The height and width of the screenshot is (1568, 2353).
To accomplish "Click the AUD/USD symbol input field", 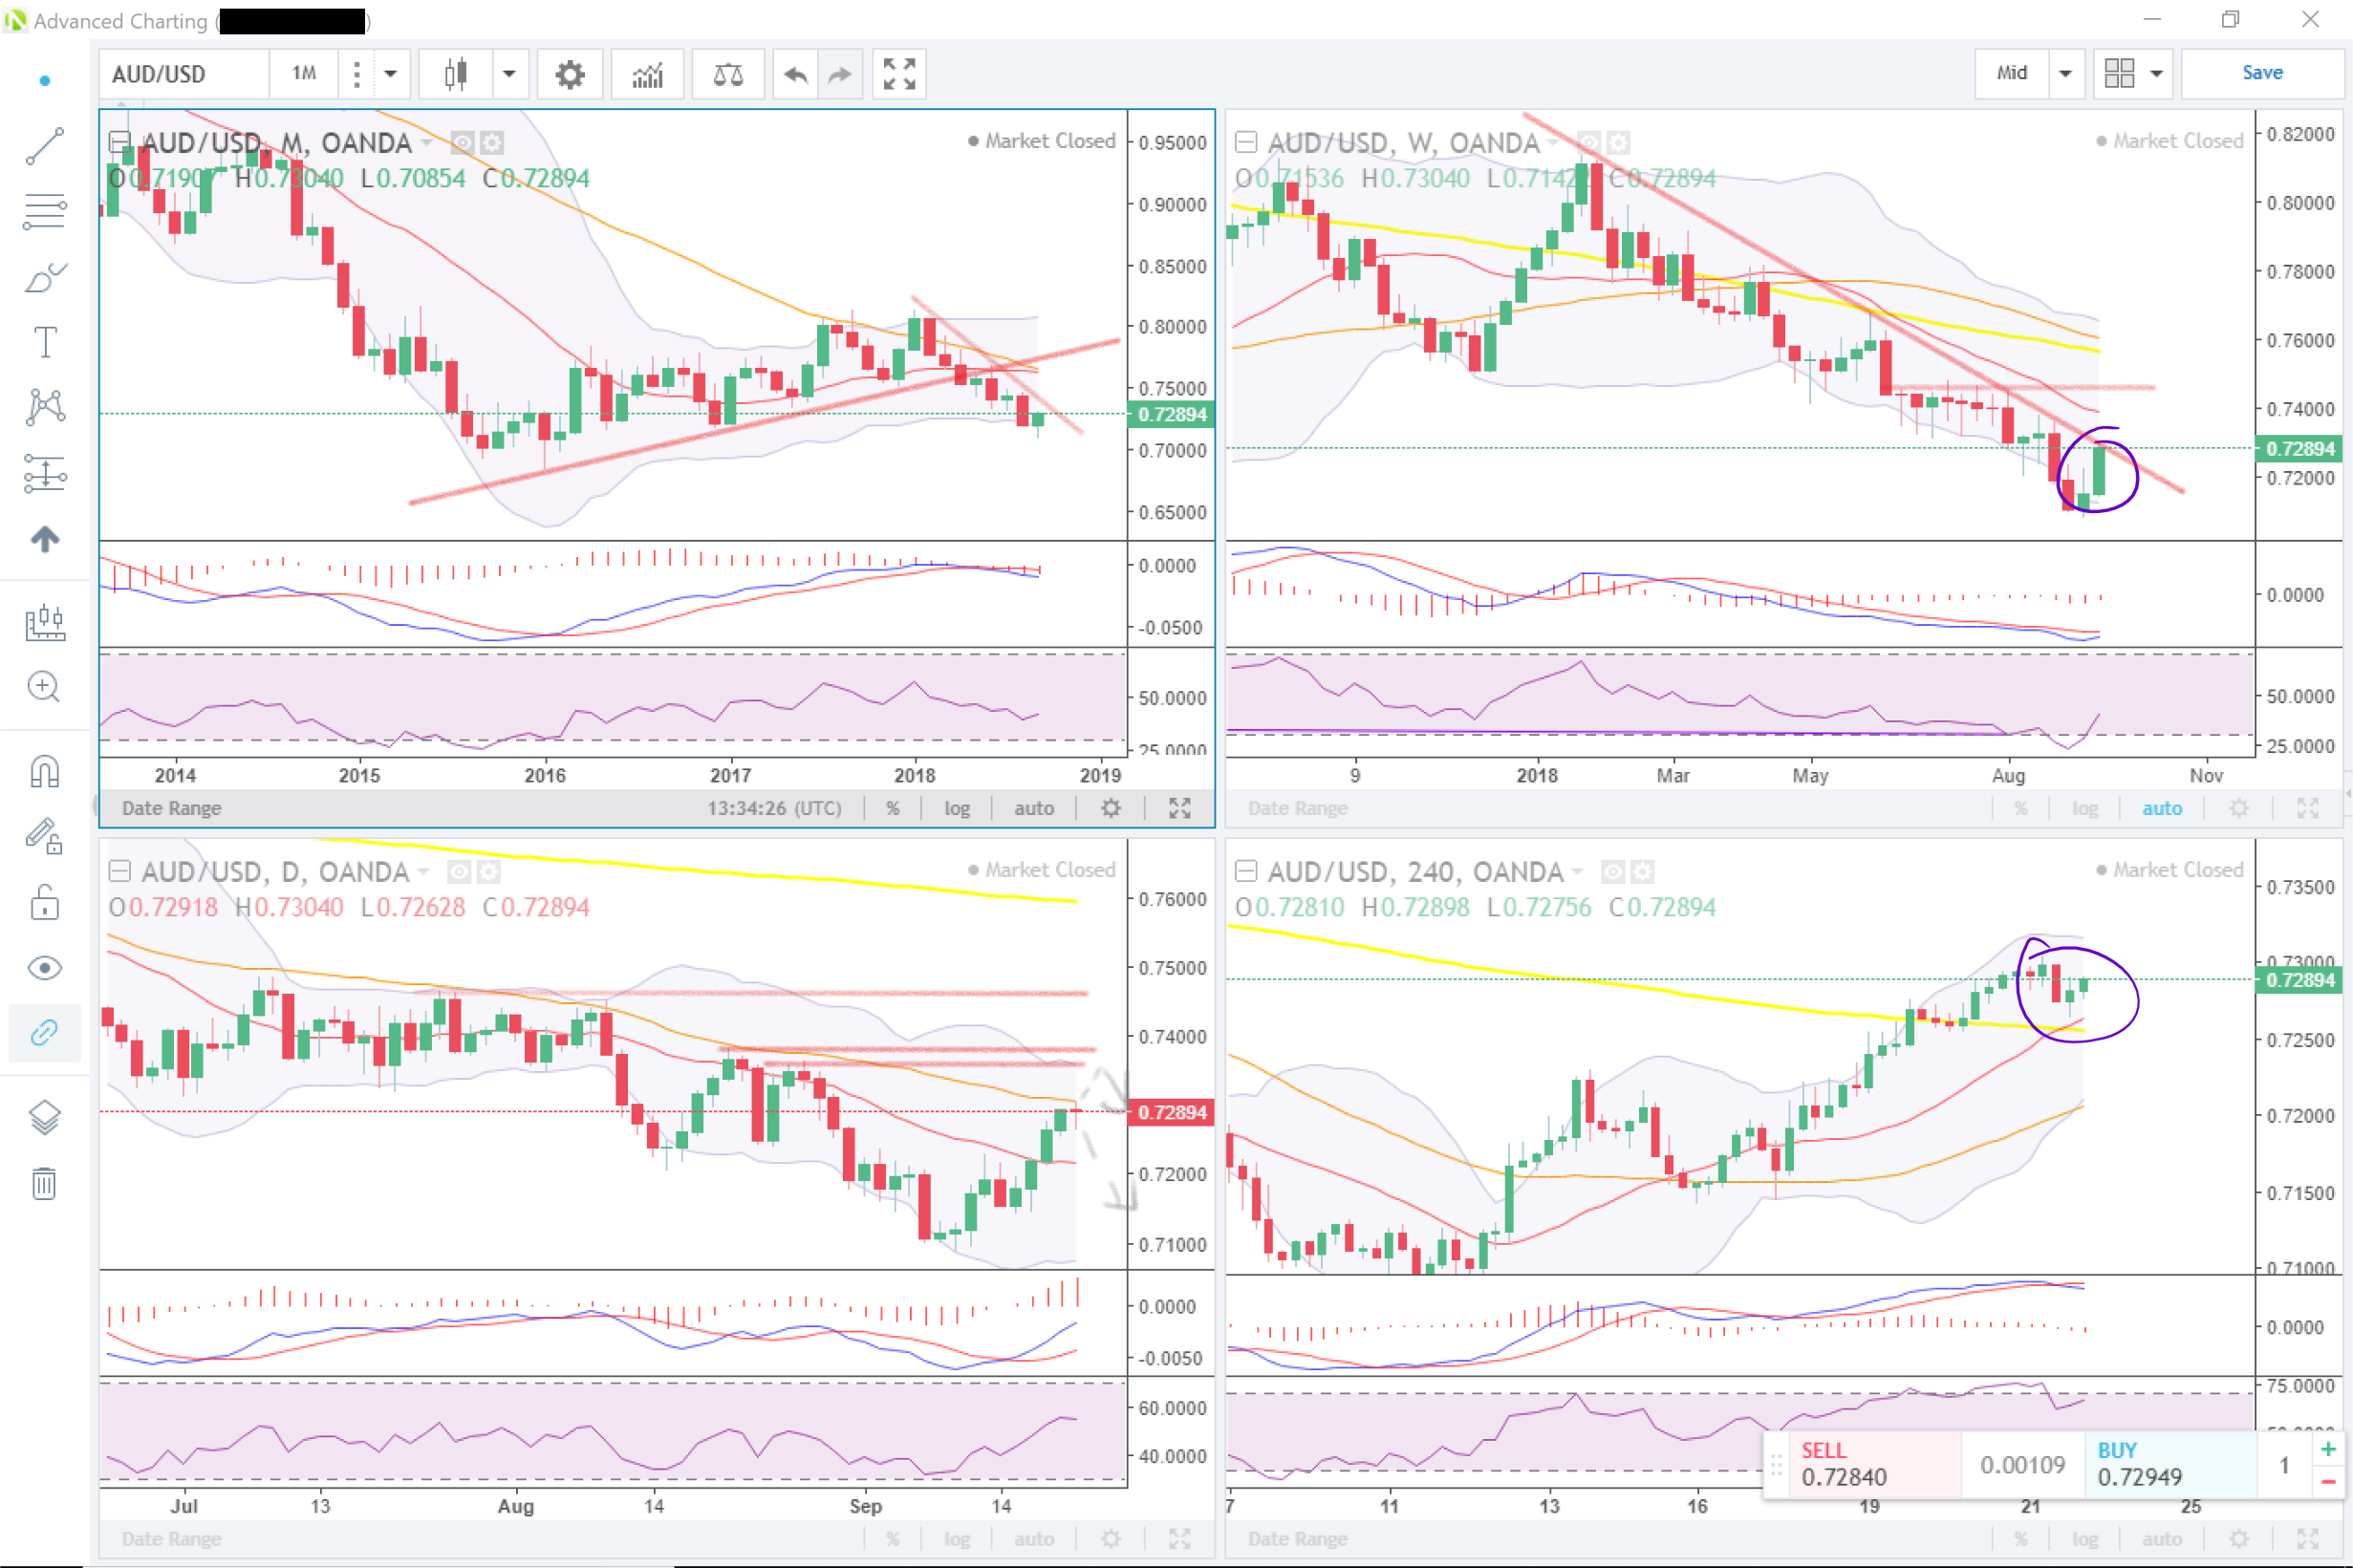I will (x=185, y=74).
